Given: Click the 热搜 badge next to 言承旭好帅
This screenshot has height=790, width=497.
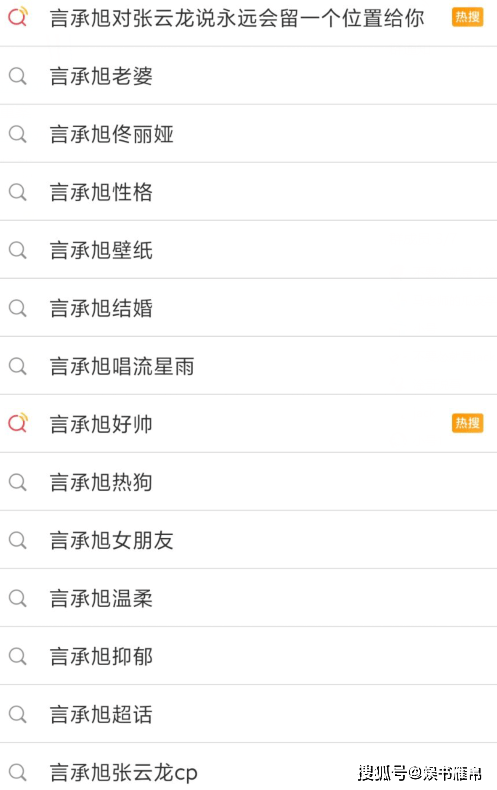Looking at the screenshot, I should [467, 423].
